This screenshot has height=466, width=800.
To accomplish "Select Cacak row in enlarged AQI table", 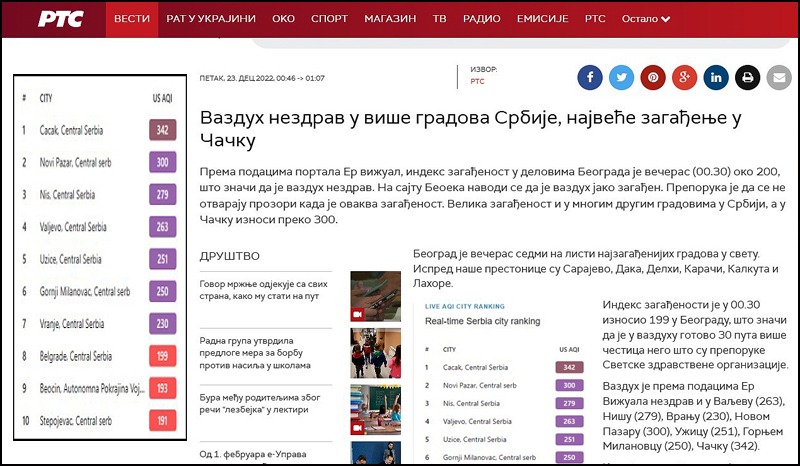I will (99, 130).
